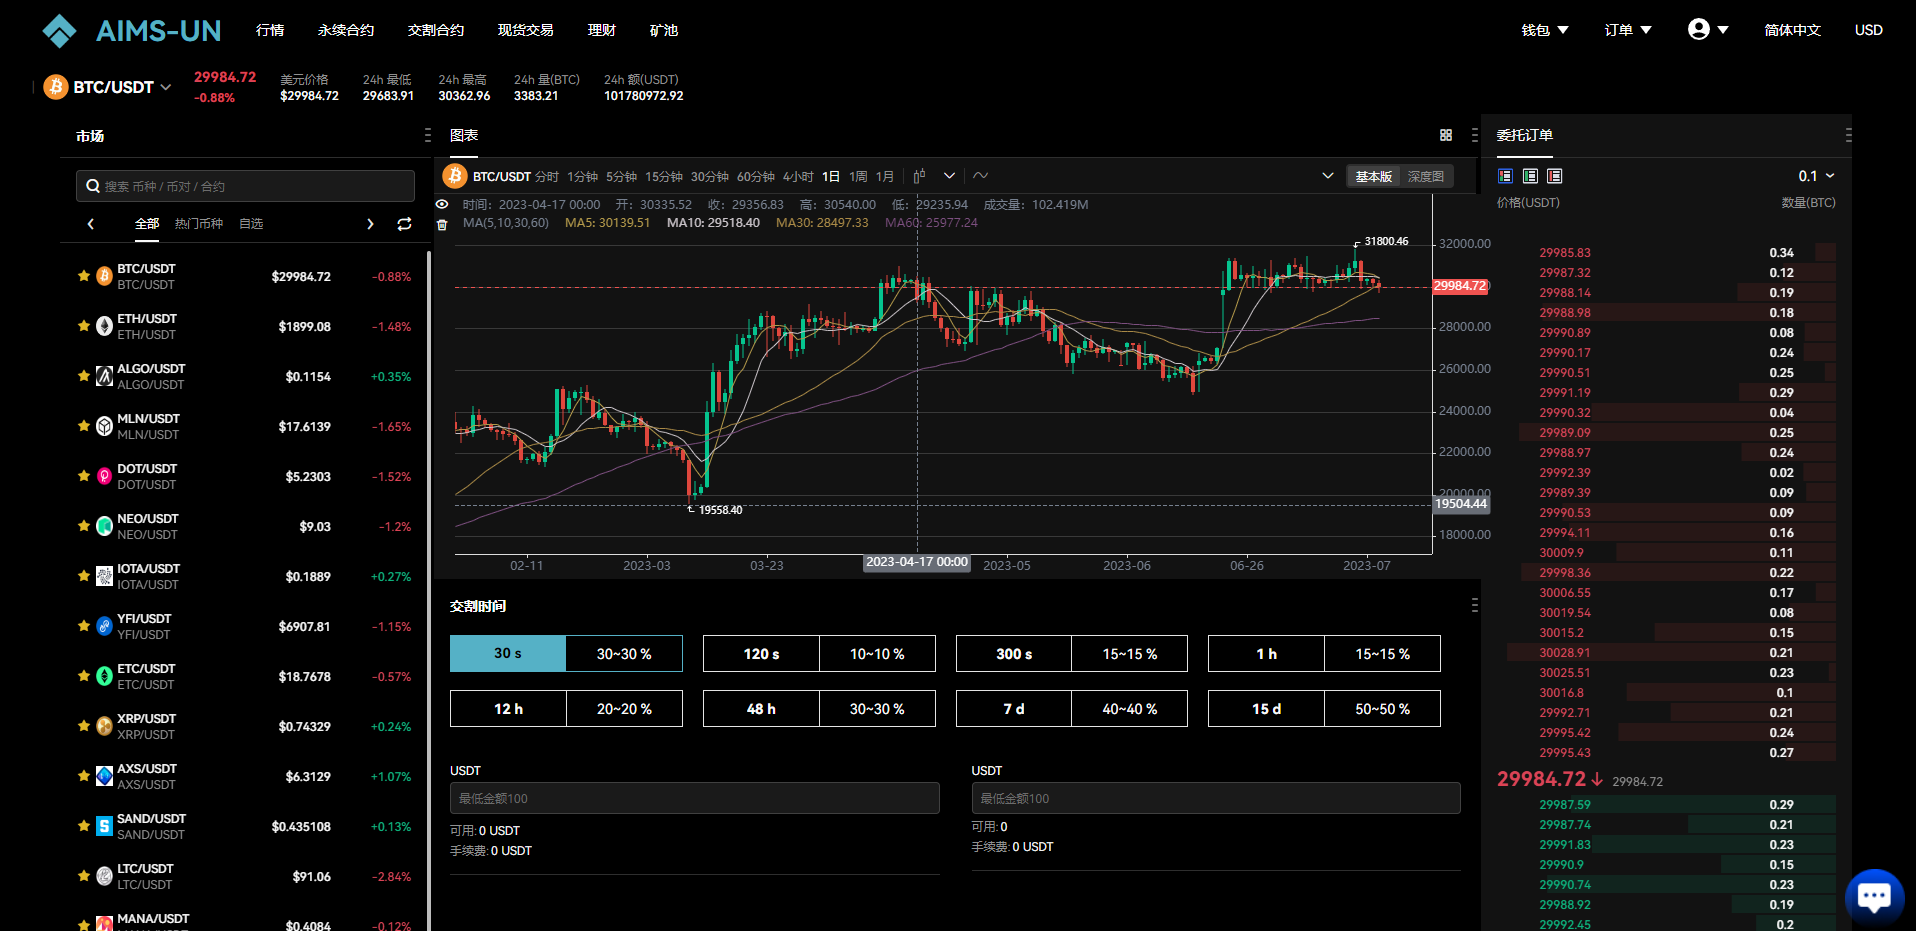1916x931 pixels.
Task: Click the refresh icon in market panel
Action: click(x=404, y=224)
